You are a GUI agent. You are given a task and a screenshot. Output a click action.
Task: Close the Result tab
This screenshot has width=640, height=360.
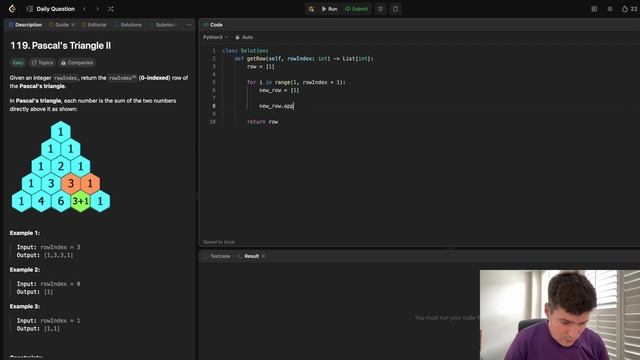click(x=263, y=256)
